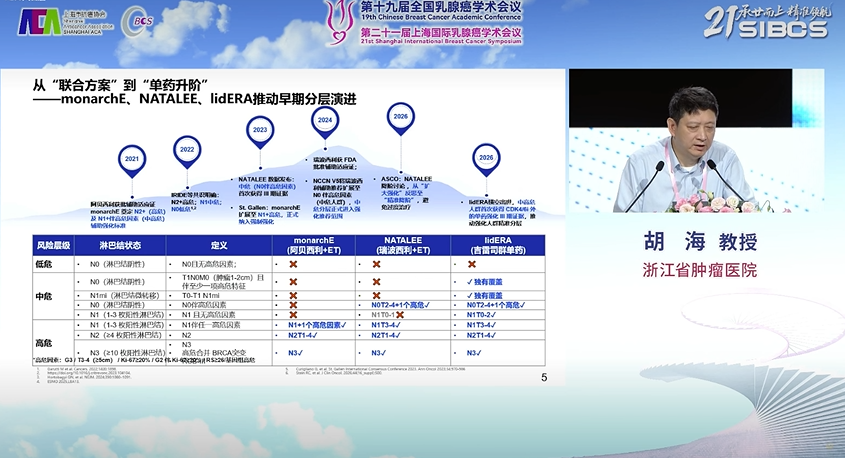This screenshot has height=459, width=845.
Task: Select the 2023 timeline pin
Action: point(260,131)
